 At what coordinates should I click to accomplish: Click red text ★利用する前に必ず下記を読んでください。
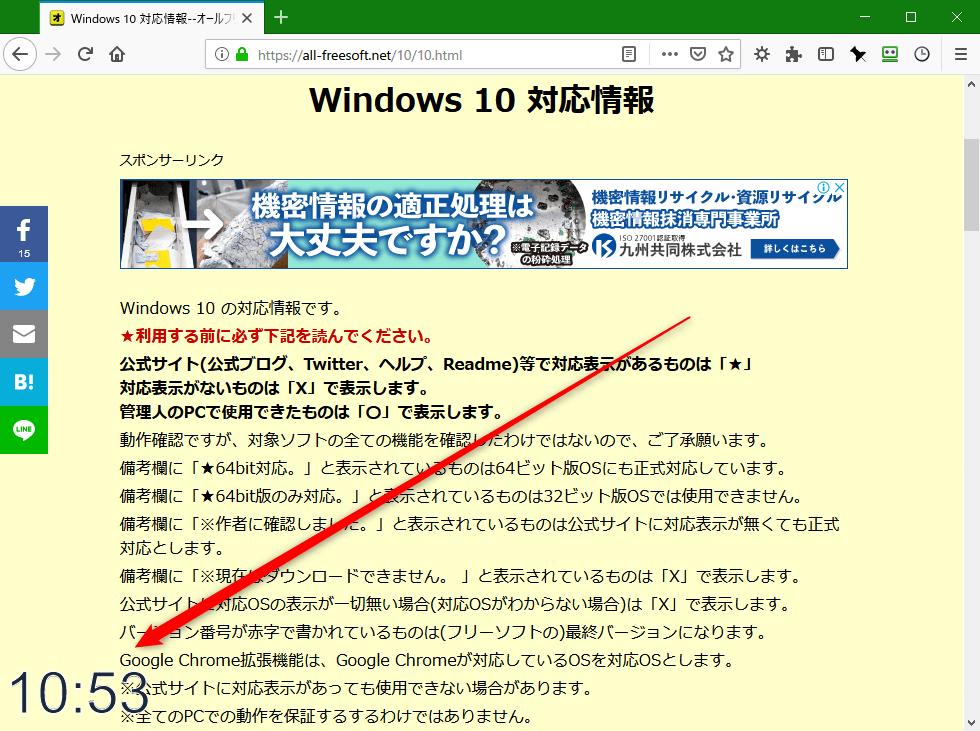click(x=277, y=336)
